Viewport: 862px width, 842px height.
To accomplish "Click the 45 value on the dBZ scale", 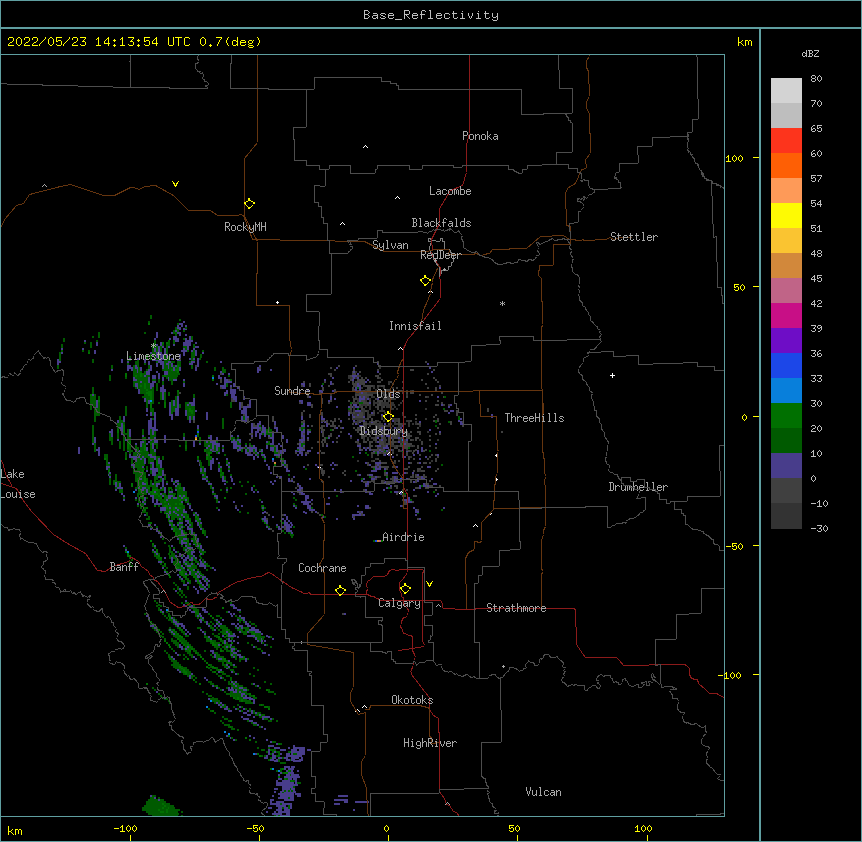I will pos(816,279).
